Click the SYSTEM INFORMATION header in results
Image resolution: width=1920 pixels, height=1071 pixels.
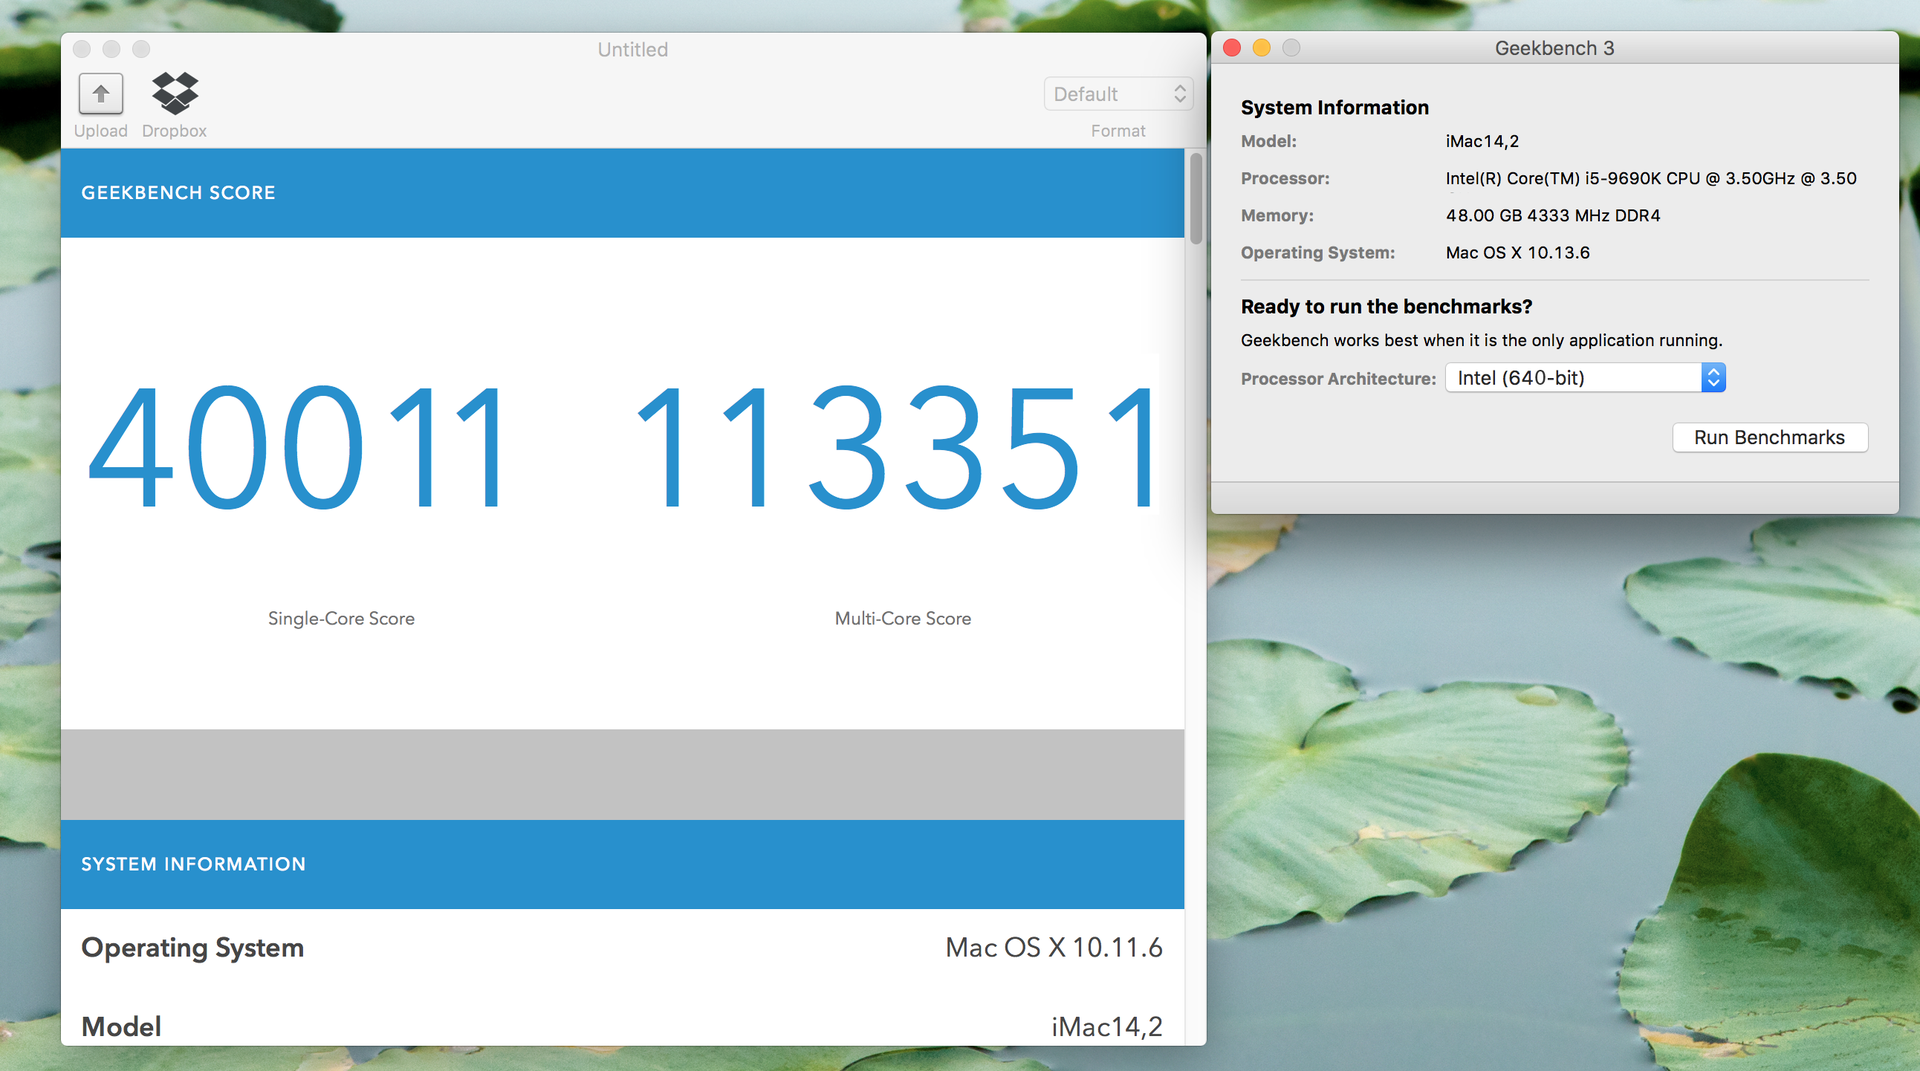tap(193, 864)
